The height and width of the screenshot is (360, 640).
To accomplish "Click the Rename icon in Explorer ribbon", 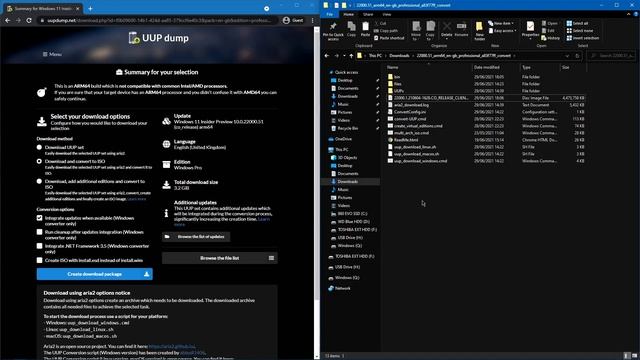I will 461,29.
